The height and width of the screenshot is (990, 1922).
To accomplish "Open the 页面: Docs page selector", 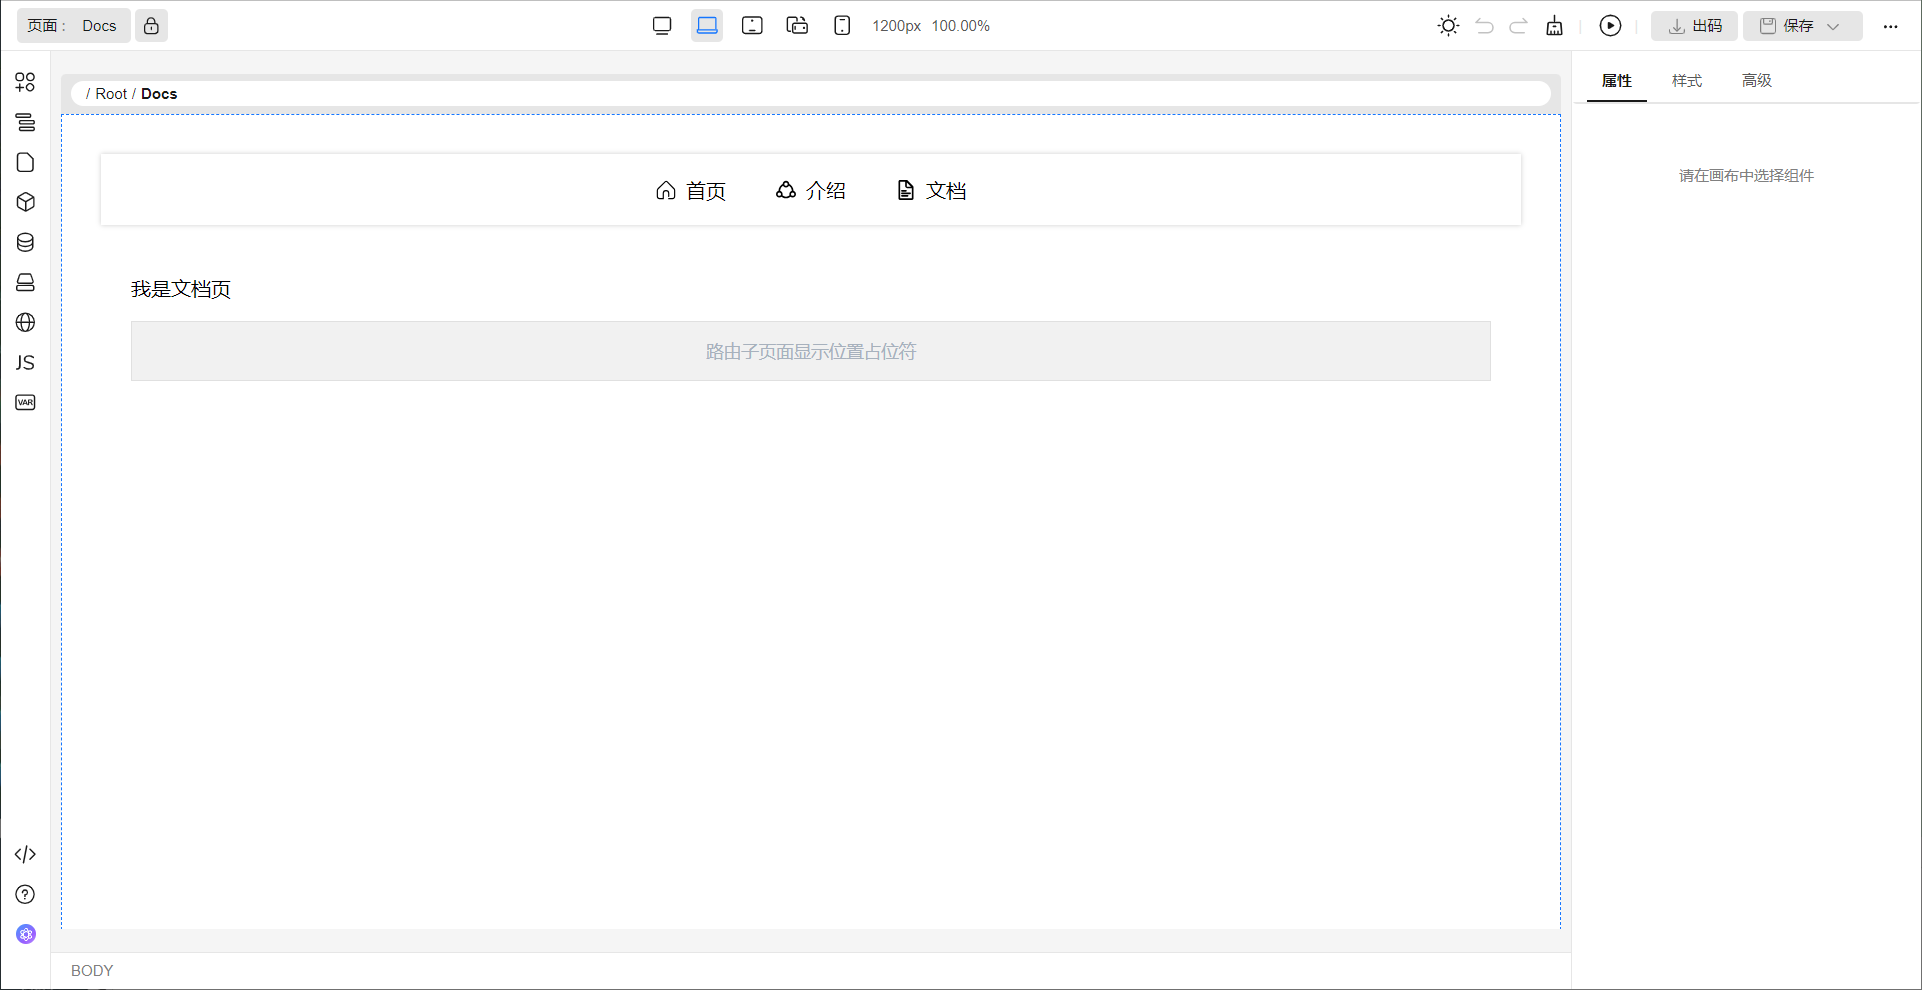I will coord(73,26).
